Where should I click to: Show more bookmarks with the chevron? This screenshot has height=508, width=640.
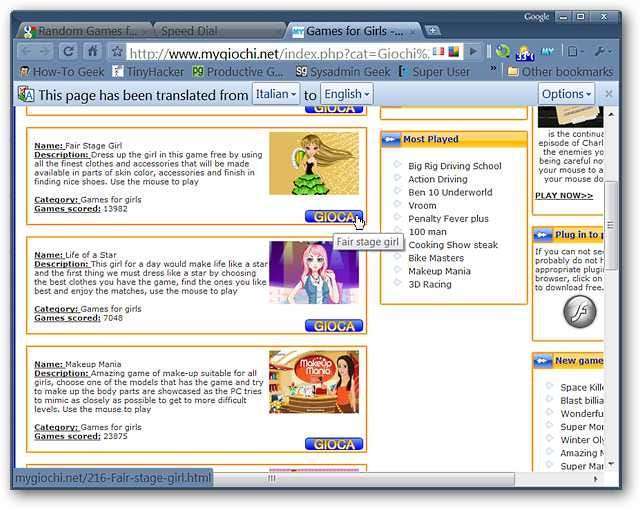pos(493,68)
